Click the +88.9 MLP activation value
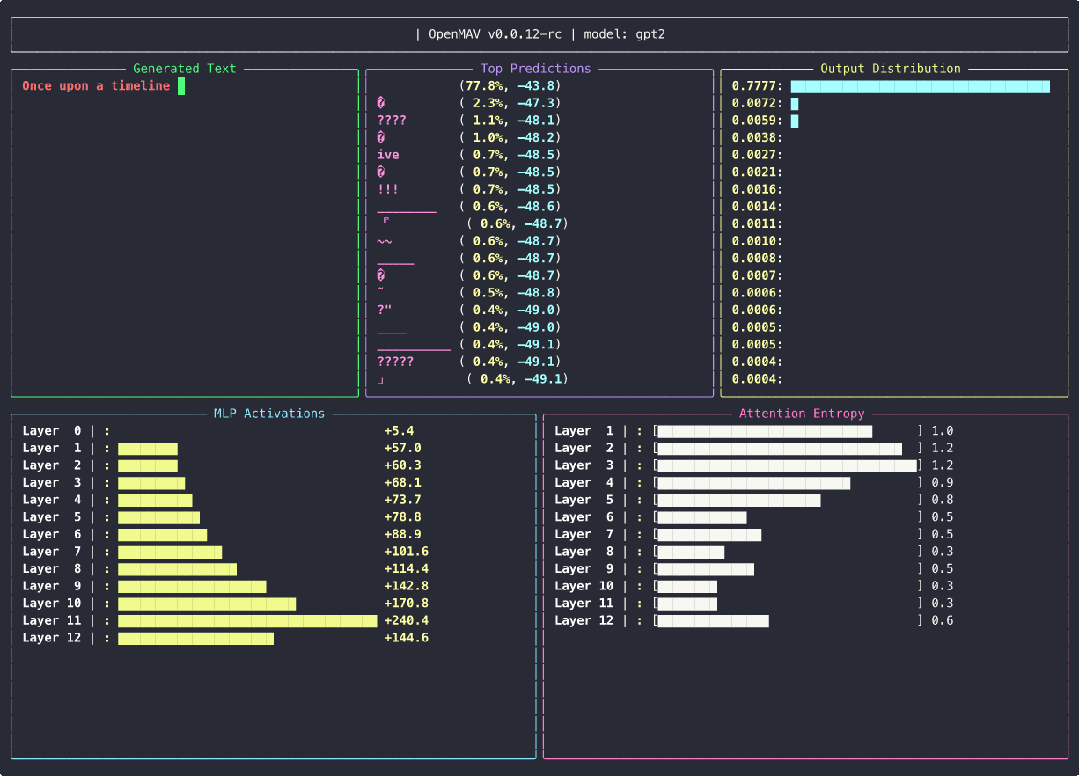This screenshot has height=776, width=1079. point(403,534)
